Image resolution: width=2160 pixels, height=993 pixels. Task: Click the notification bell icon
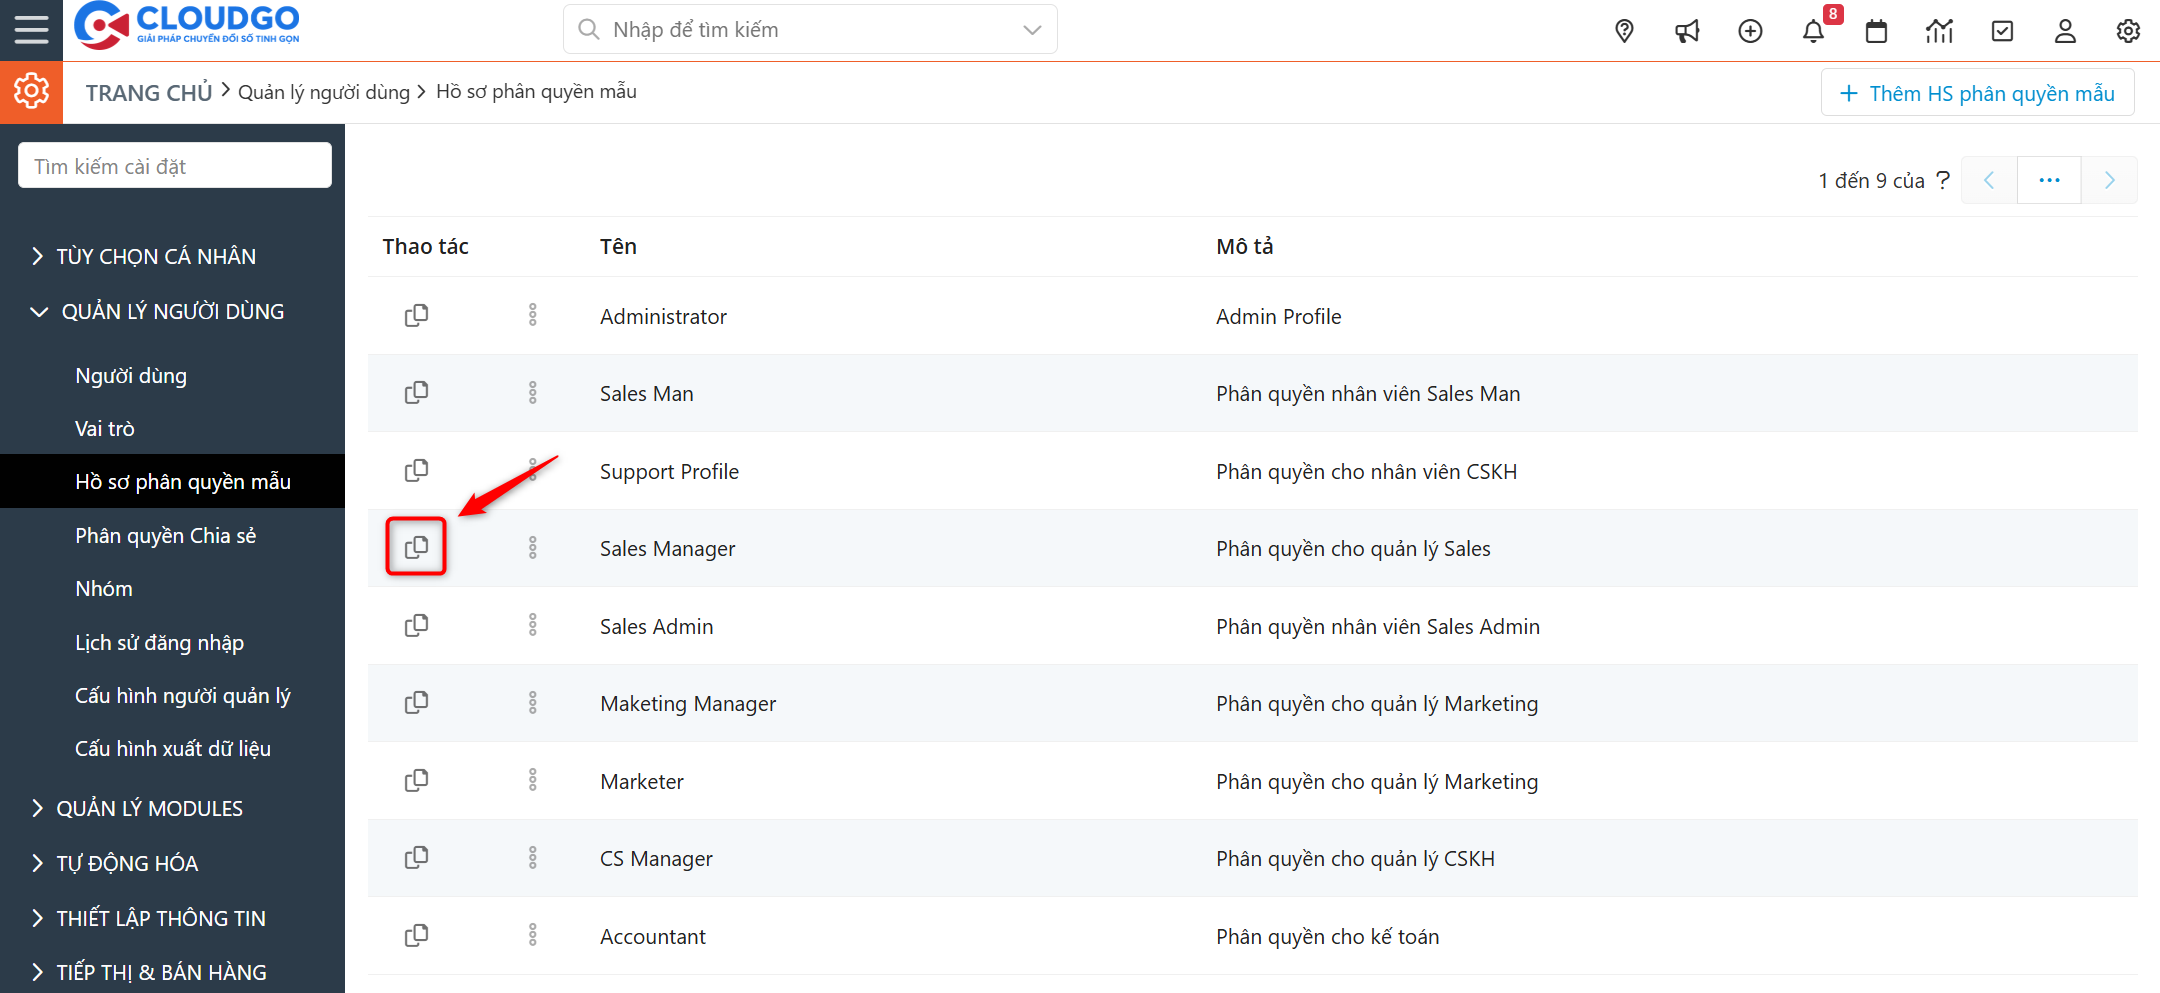(x=1813, y=31)
